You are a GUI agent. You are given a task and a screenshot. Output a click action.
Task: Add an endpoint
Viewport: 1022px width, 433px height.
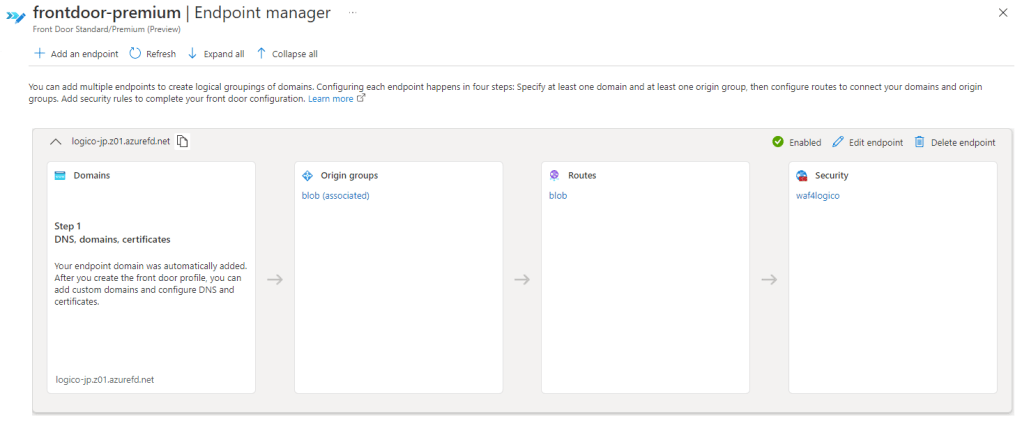[76, 54]
